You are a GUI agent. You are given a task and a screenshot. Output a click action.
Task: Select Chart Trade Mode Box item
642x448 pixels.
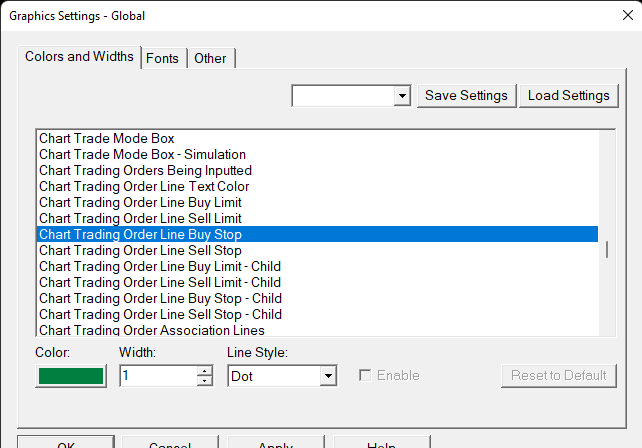113,138
